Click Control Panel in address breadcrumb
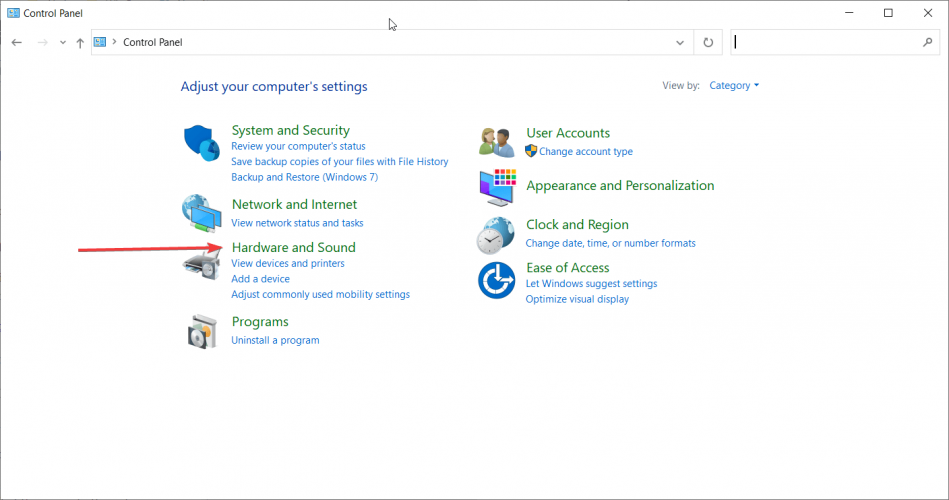949x500 pixels. (152, 42)
